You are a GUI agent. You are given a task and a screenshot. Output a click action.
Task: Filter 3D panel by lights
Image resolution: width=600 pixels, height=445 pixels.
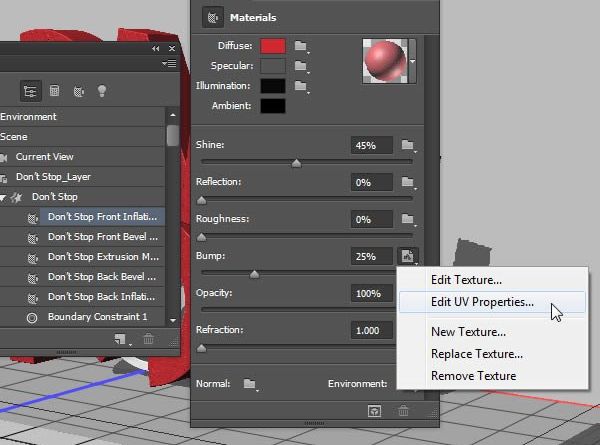tap(102, 91)
